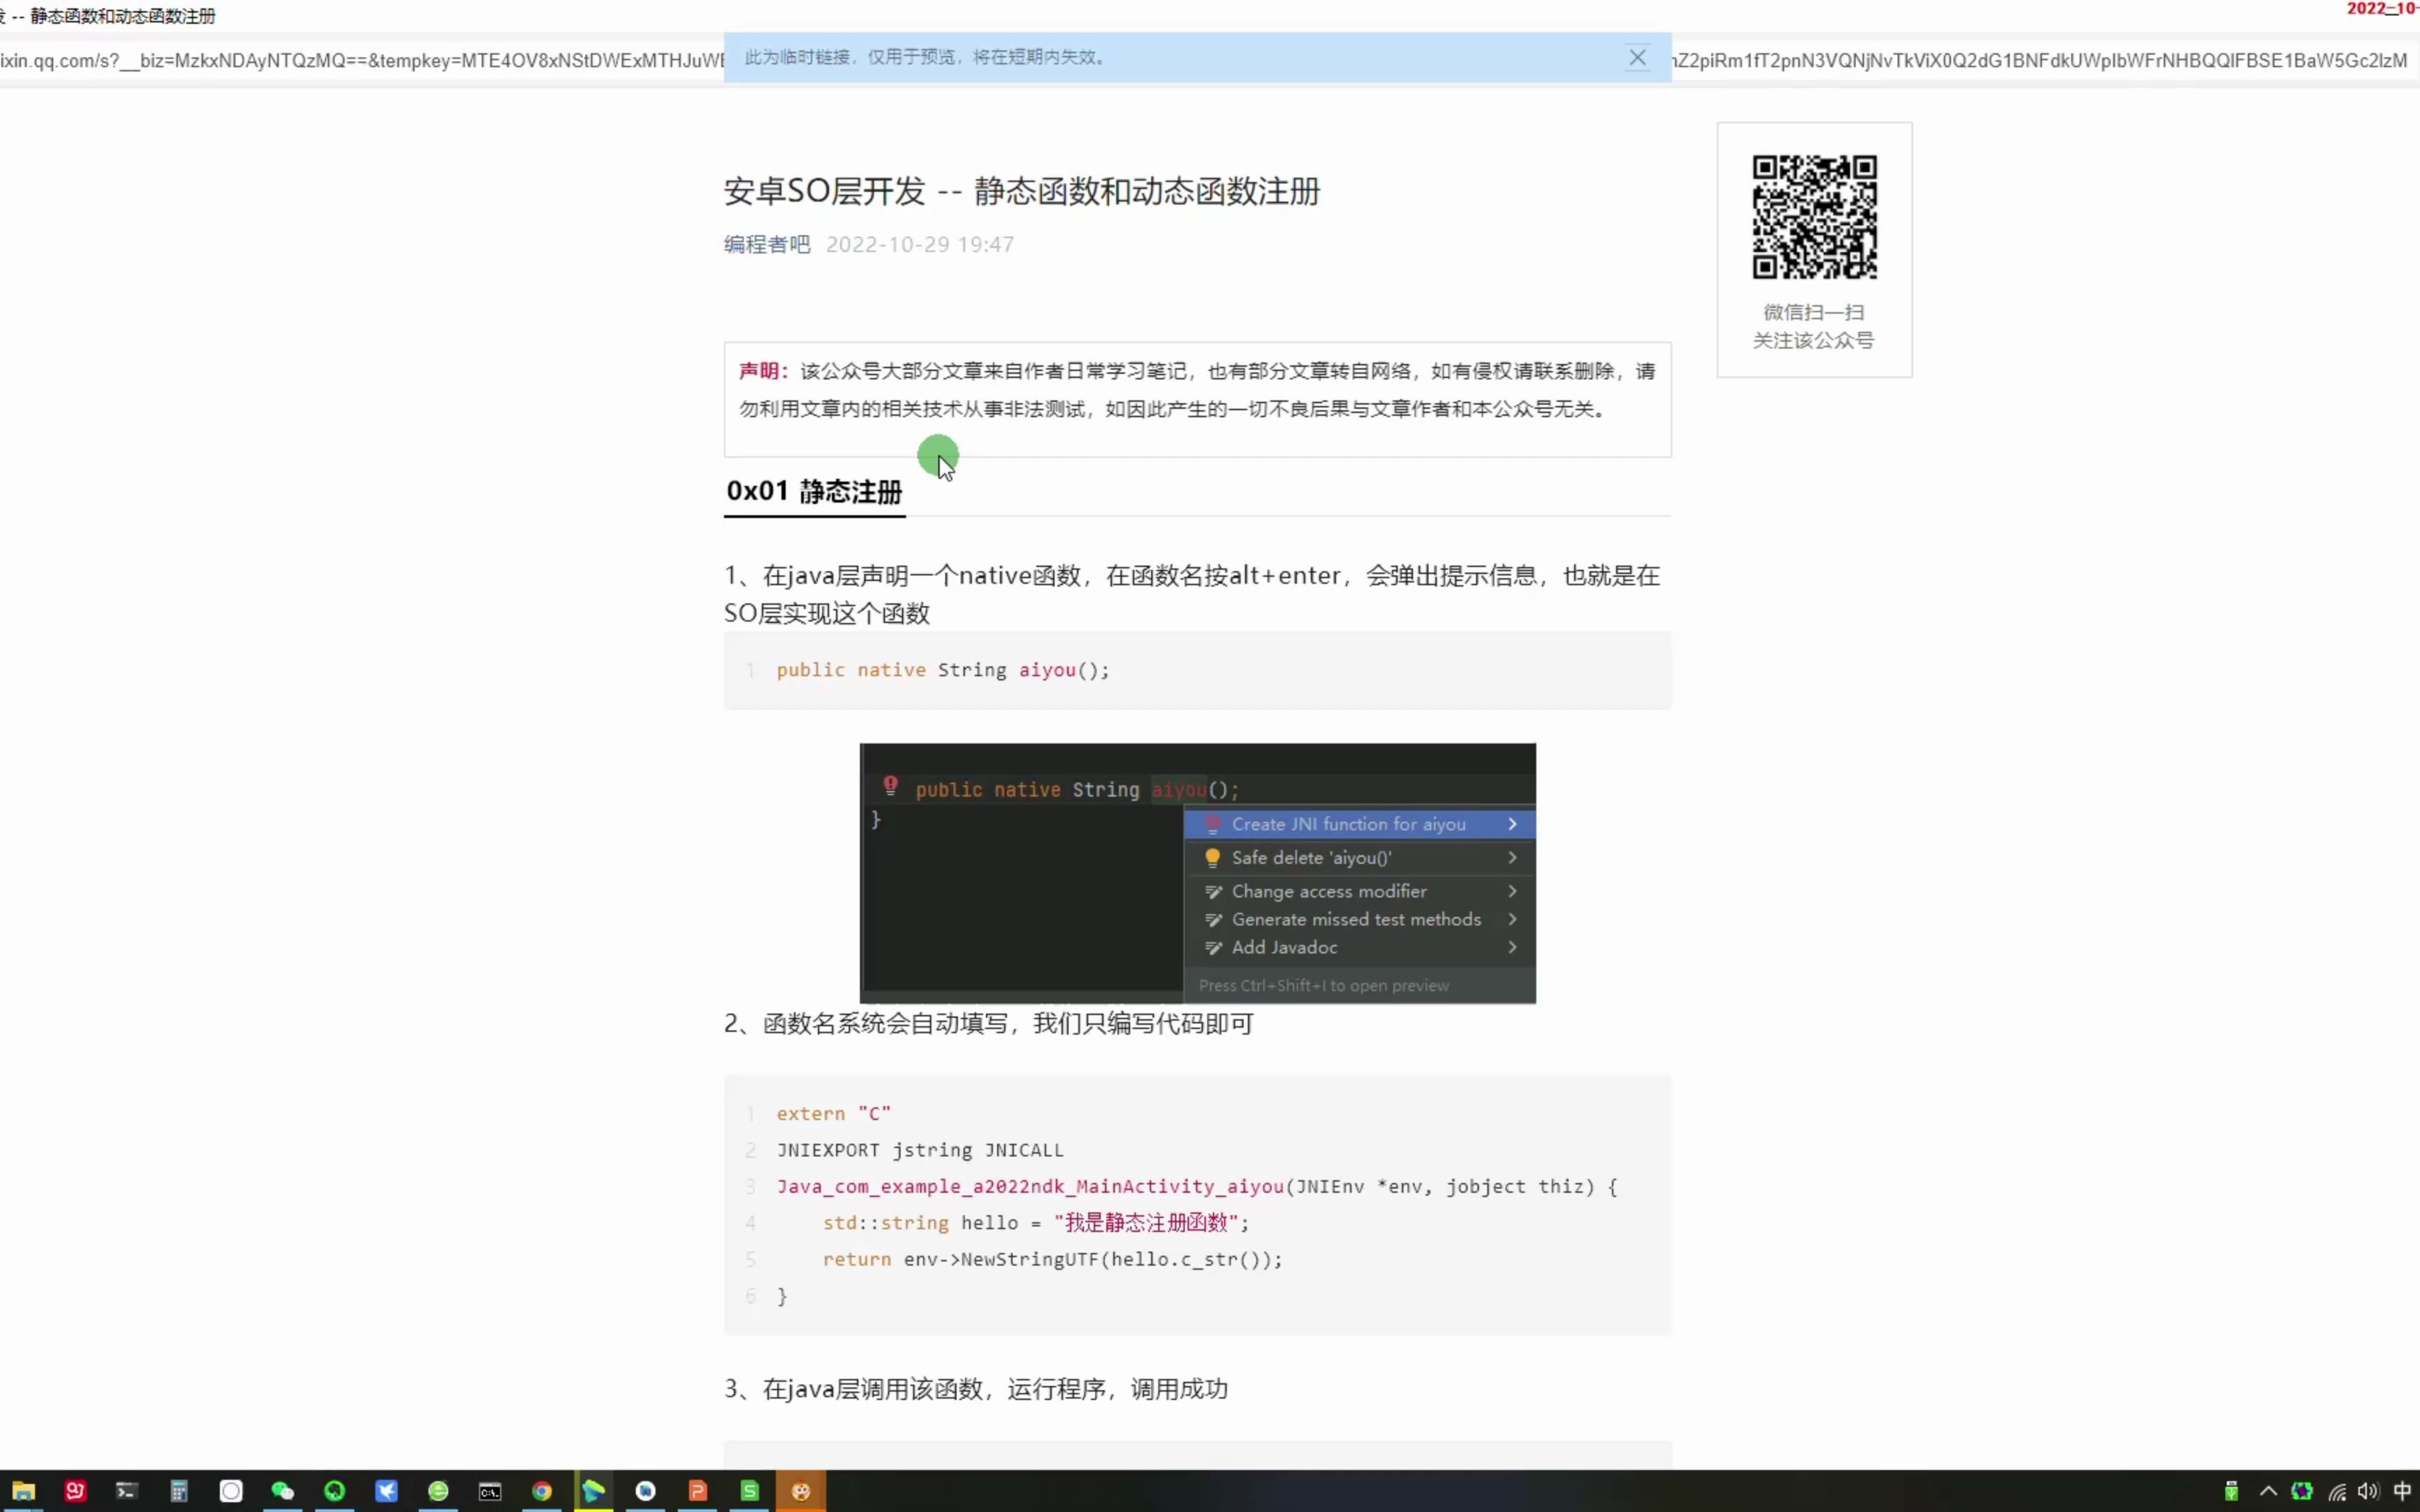Image resolution: width=2420 pixels, height=1512 pixels.
Task: Click the std::string hello code line
Action: [1036, 1222]
